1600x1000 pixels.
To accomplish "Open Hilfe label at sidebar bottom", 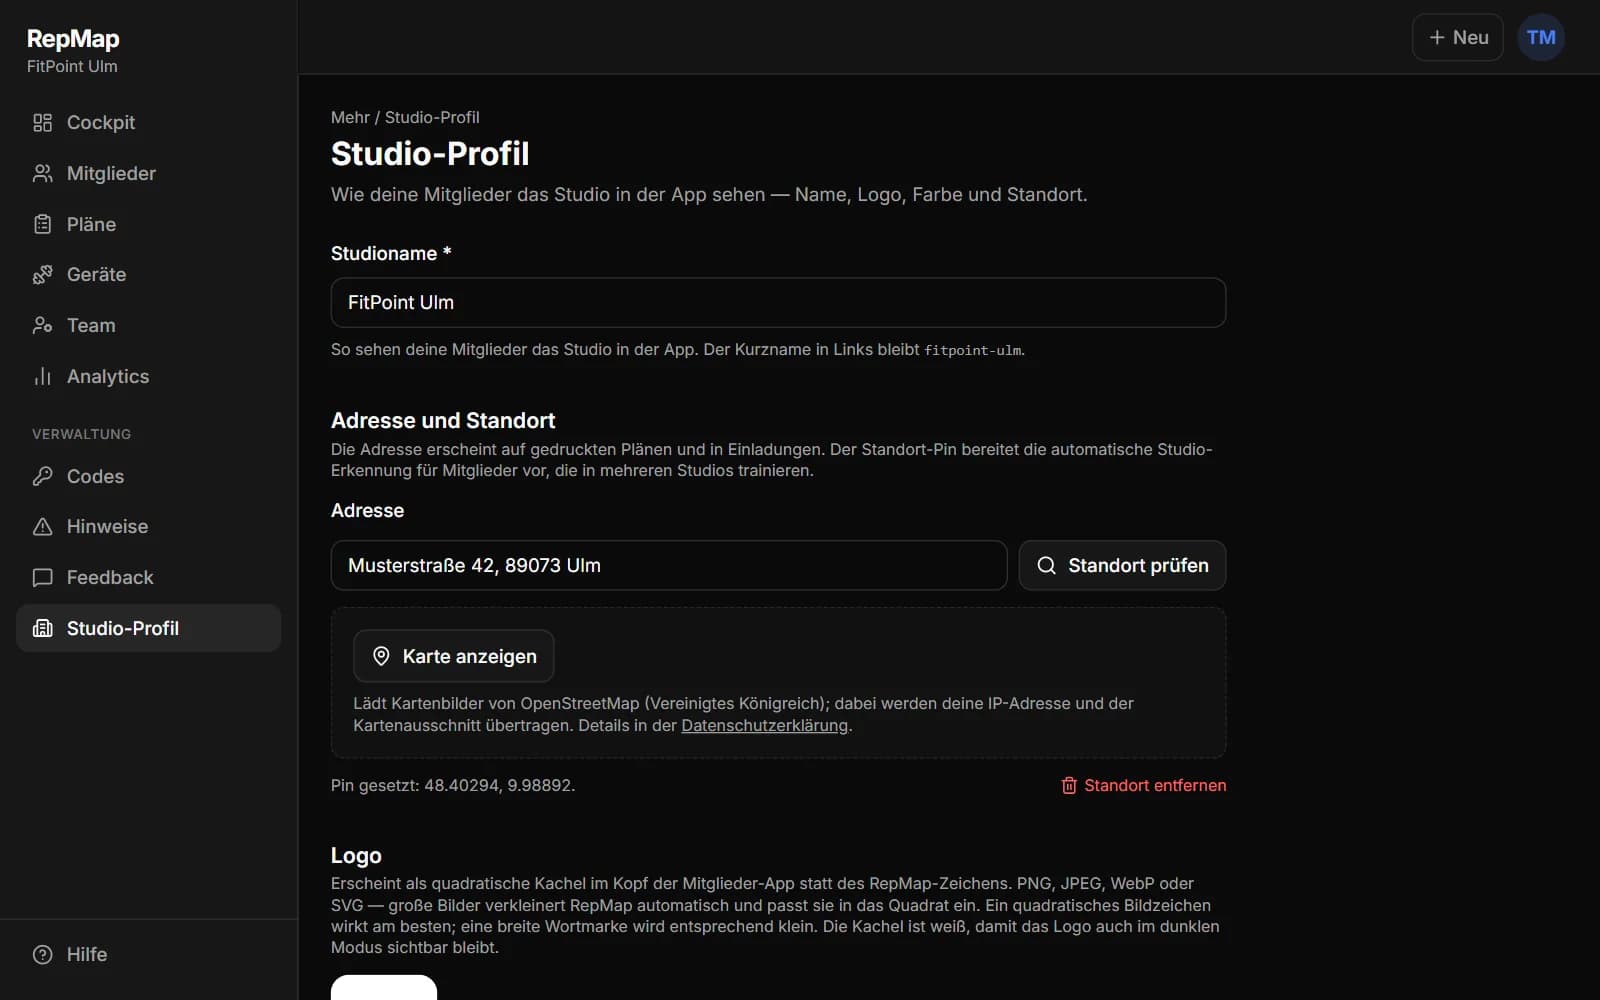I will [87, 954].
